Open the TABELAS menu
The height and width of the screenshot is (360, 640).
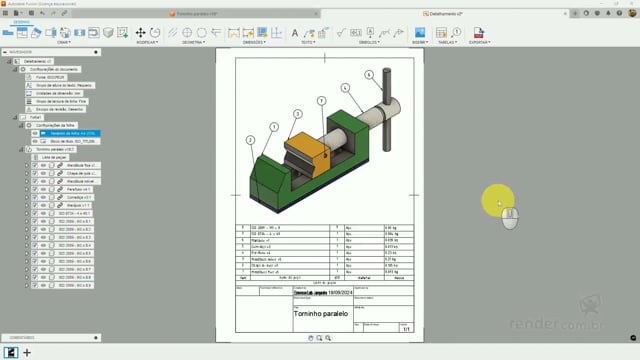447,42
